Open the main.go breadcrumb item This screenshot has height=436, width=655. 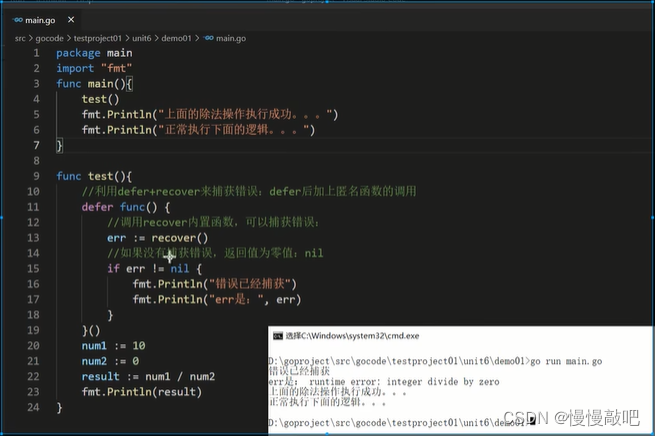coord(231,38)
